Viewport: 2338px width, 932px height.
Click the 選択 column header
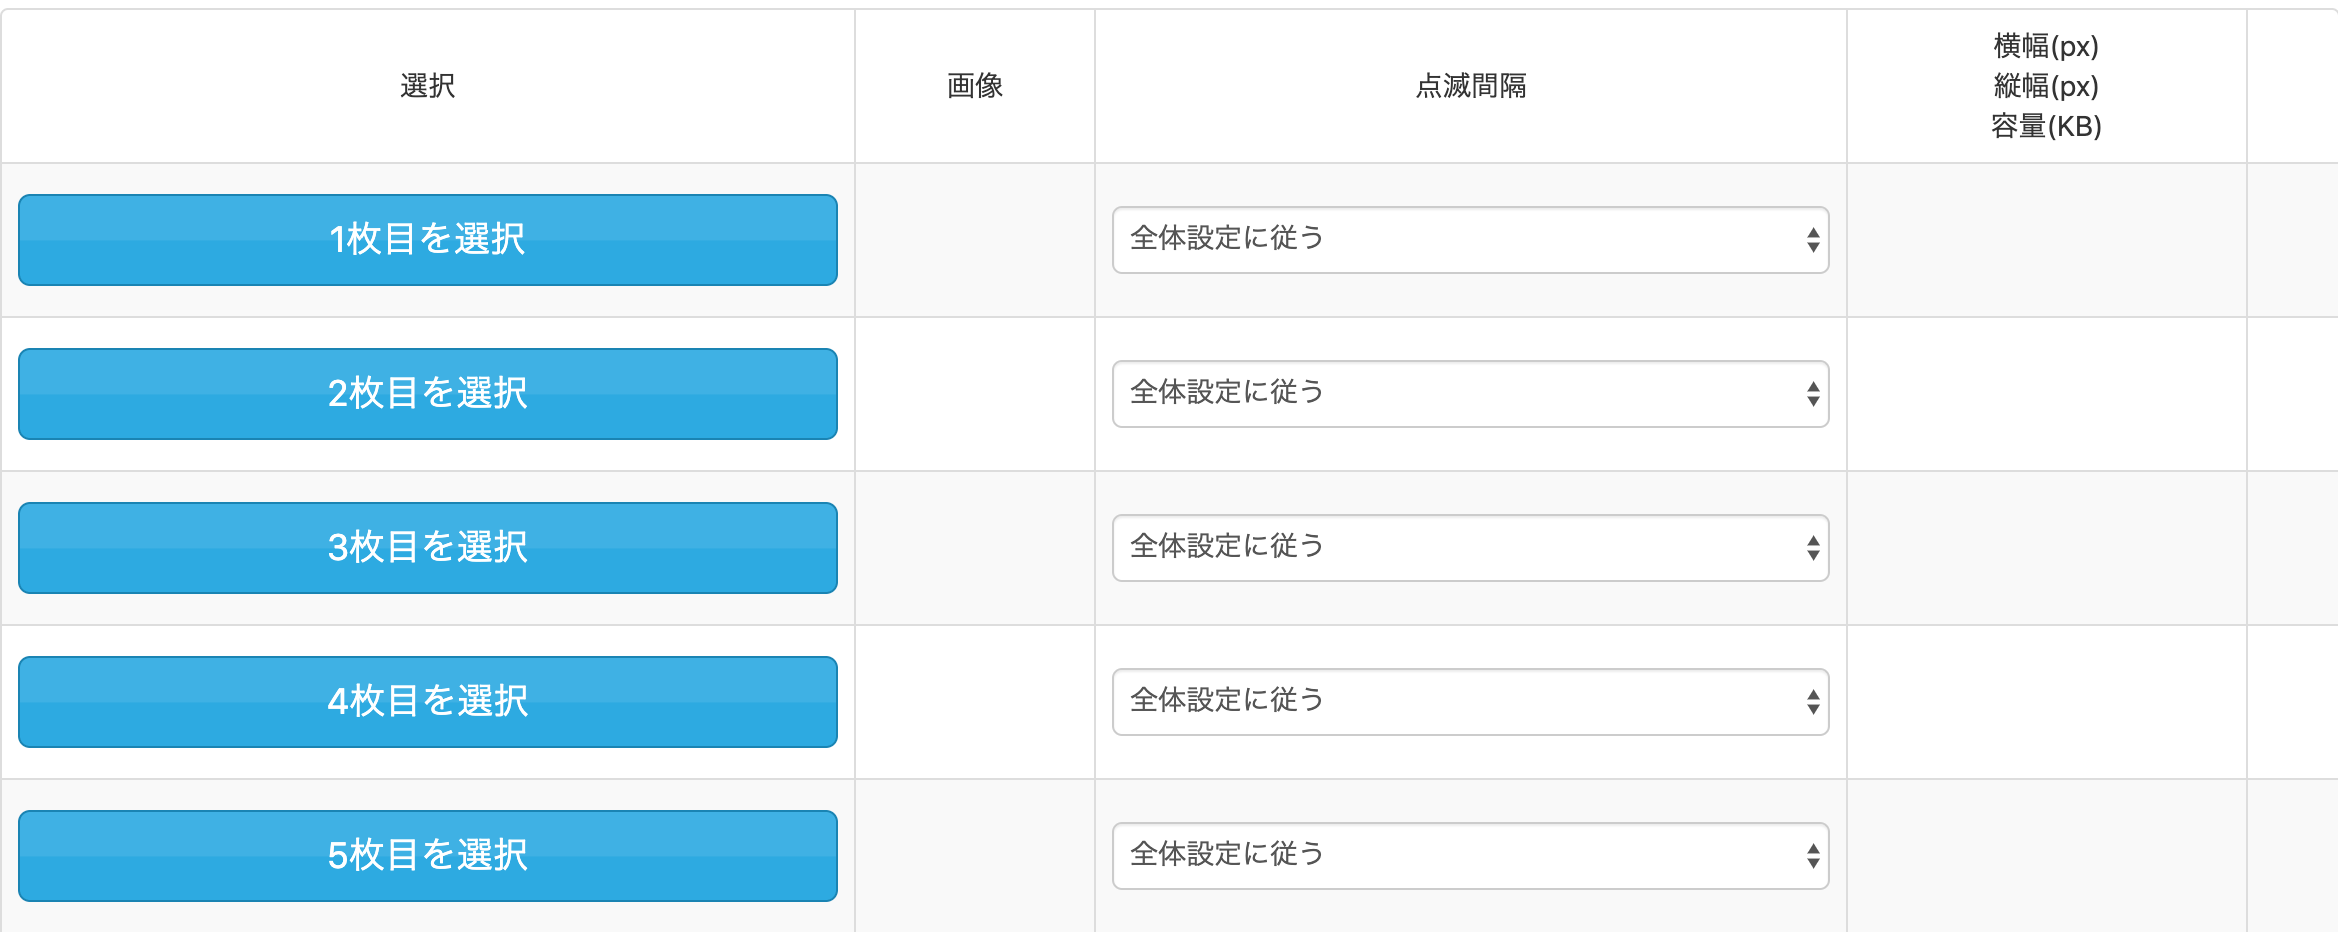[428, 86]
